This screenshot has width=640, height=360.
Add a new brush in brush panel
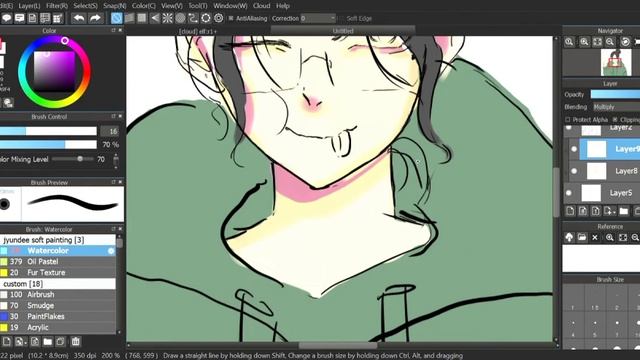coord(7,341)
